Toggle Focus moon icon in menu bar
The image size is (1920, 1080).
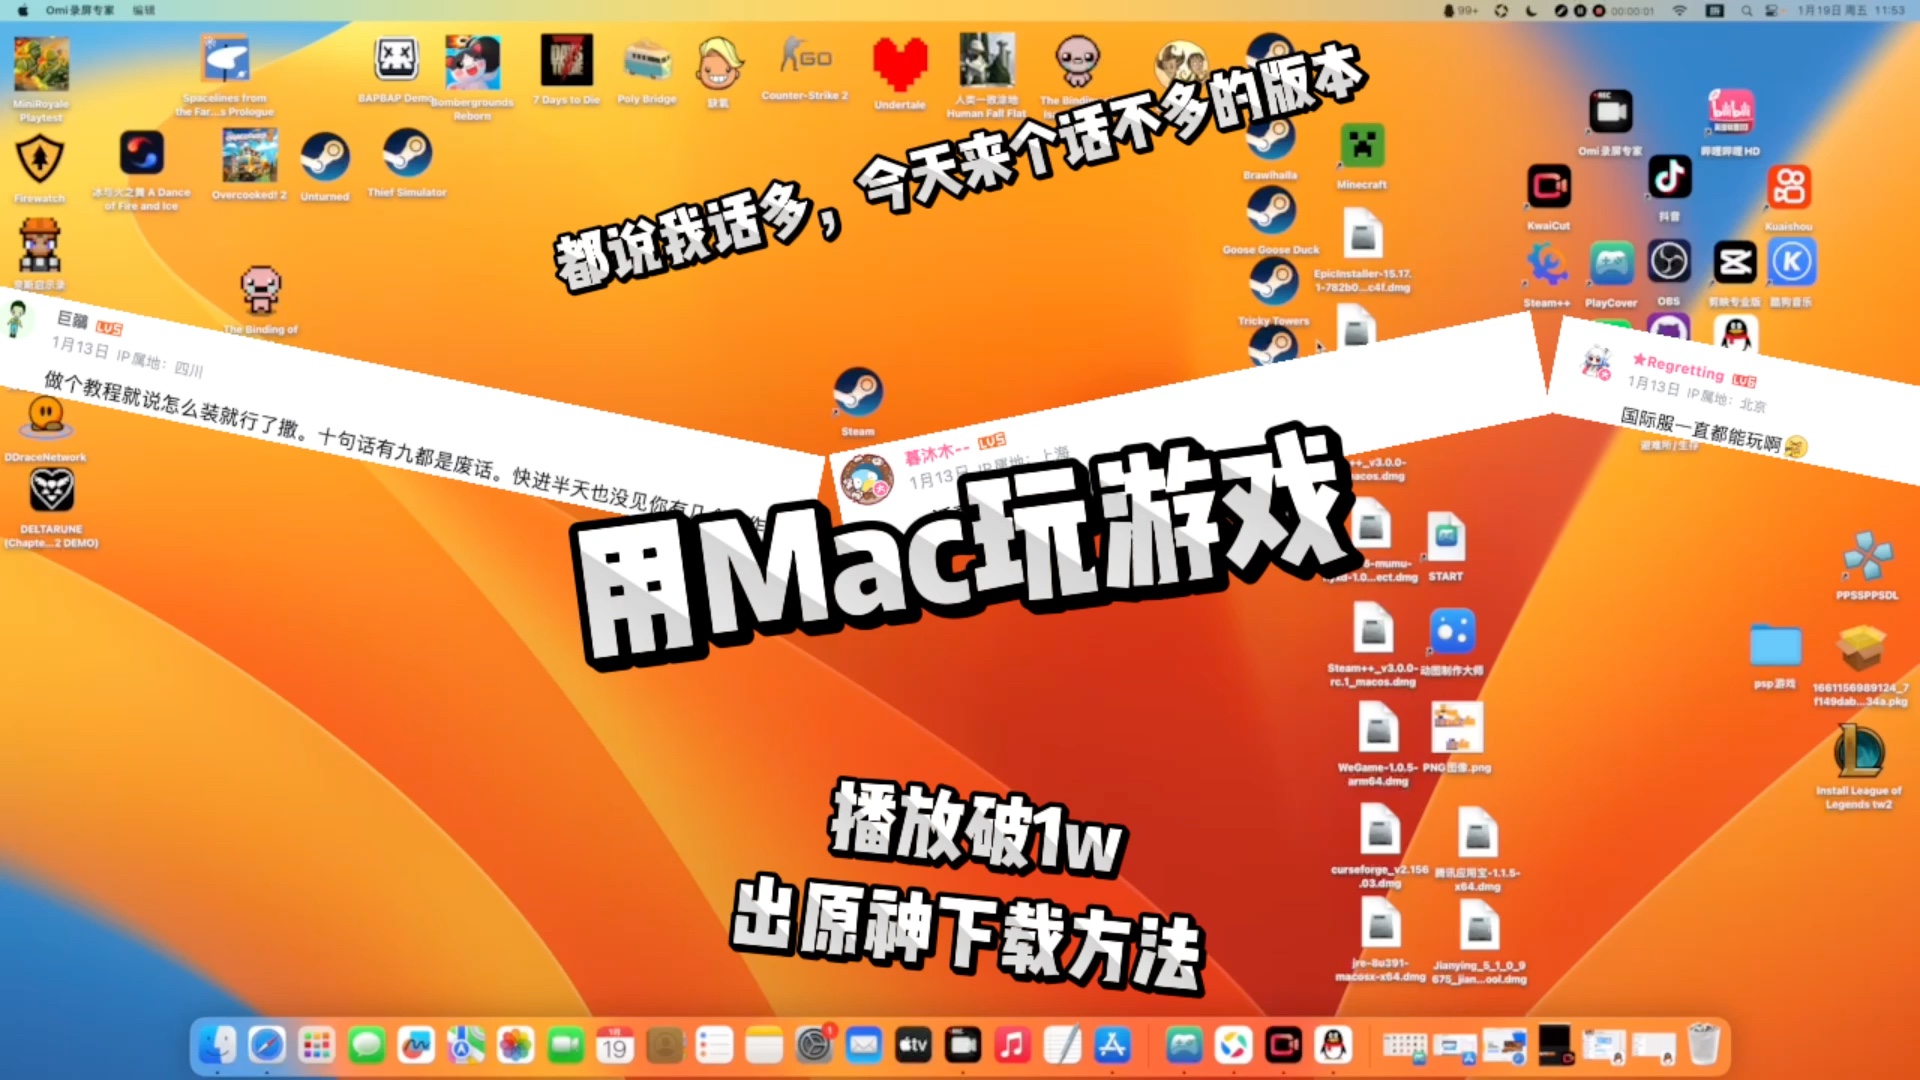point(1531,10)
